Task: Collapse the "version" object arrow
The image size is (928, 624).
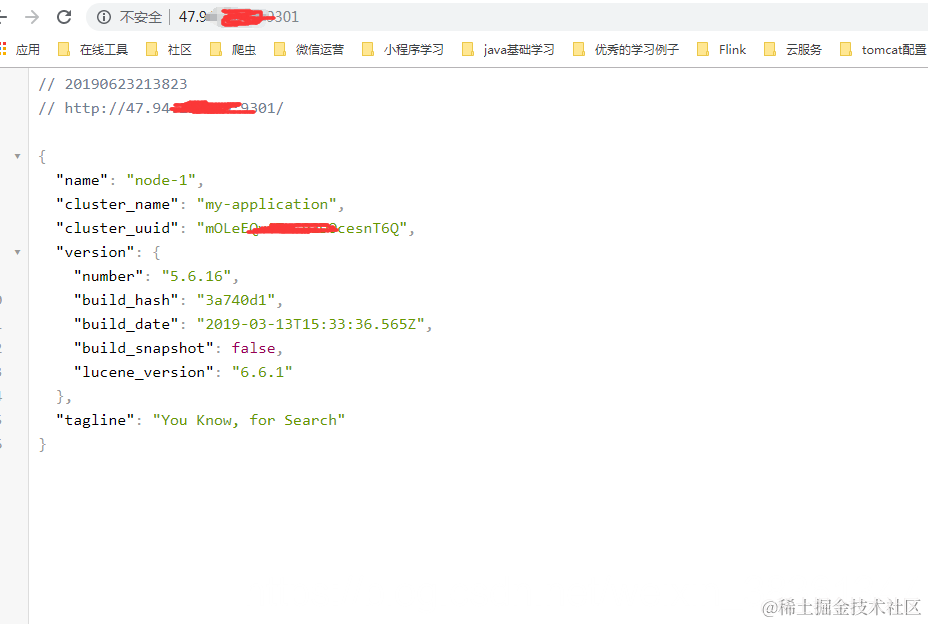Action: [18, 252]
